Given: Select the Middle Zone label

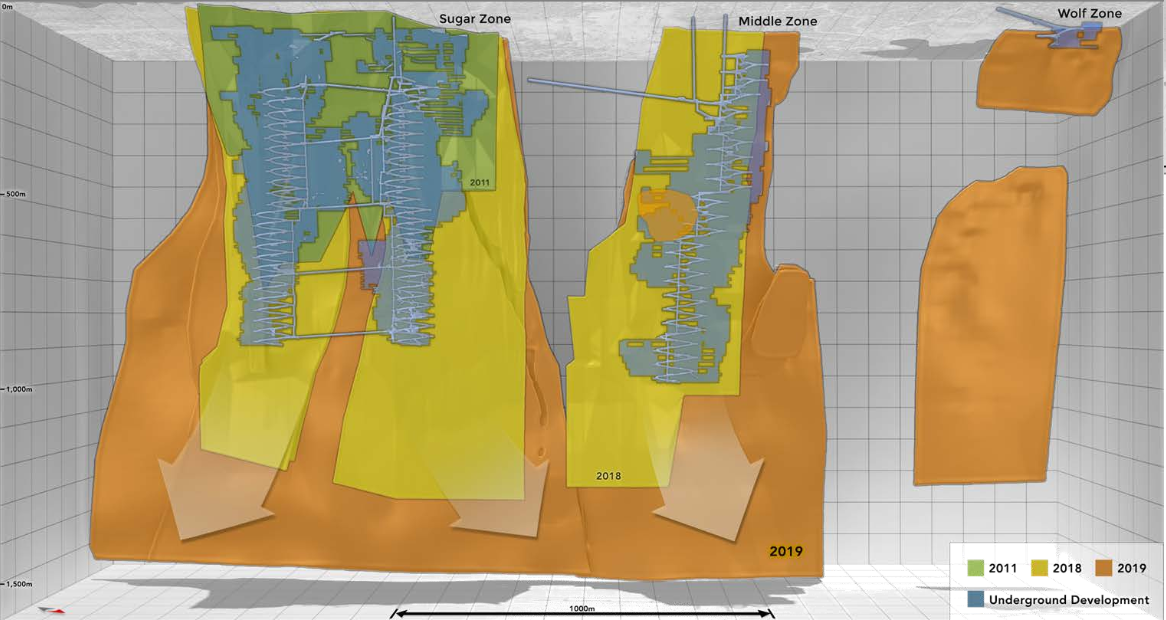Looking at the screenshot, I should click(777, 22).
